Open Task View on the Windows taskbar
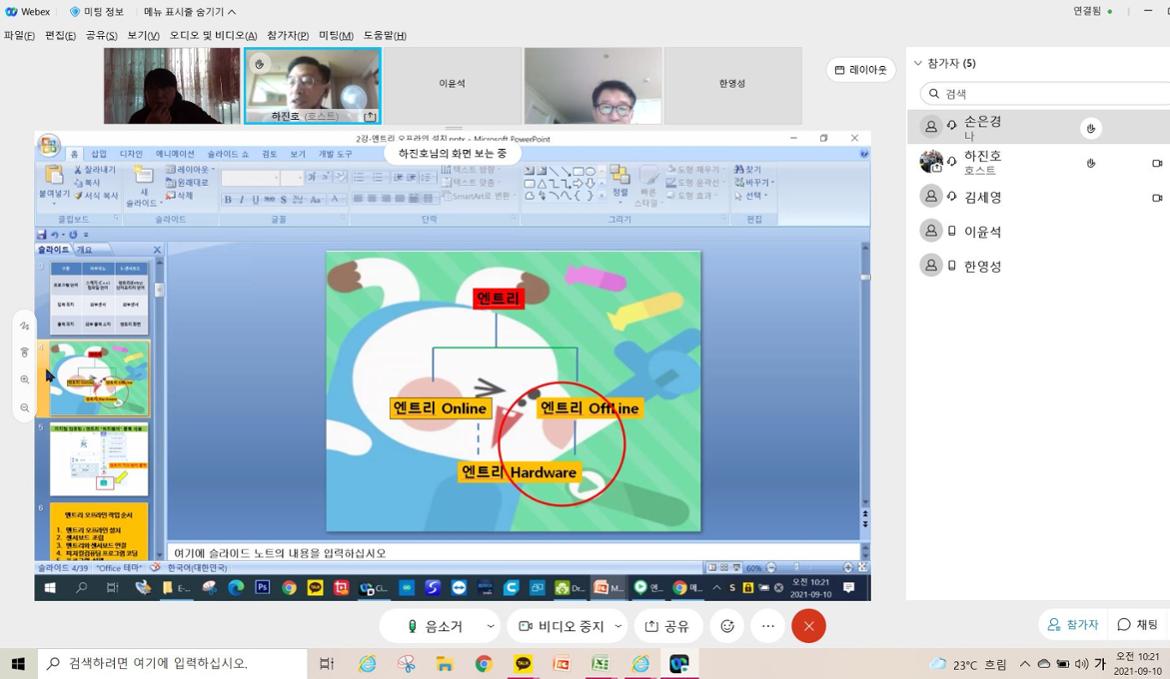 [x=326, y=663]
